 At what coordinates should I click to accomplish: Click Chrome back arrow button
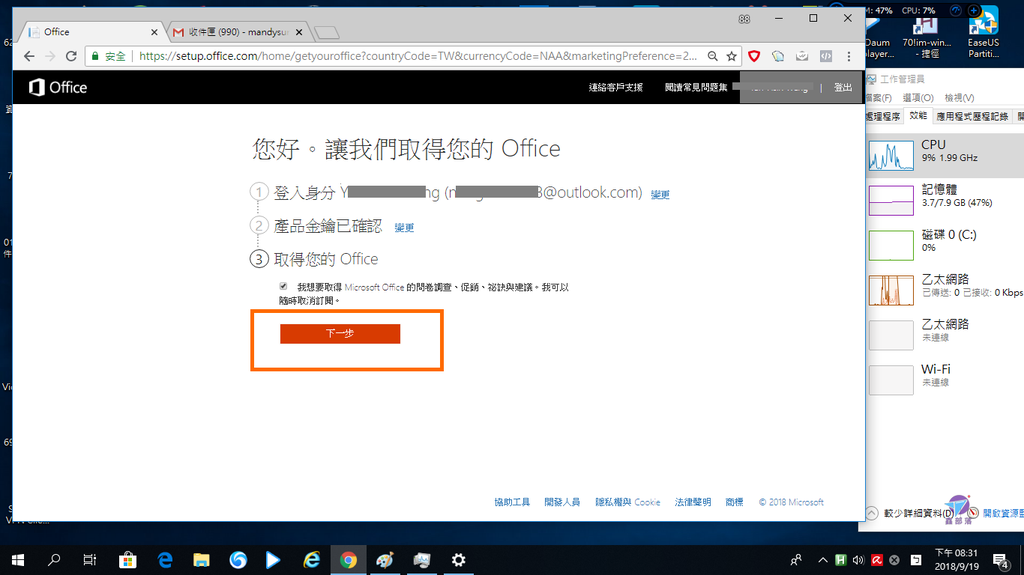point(29,56)
